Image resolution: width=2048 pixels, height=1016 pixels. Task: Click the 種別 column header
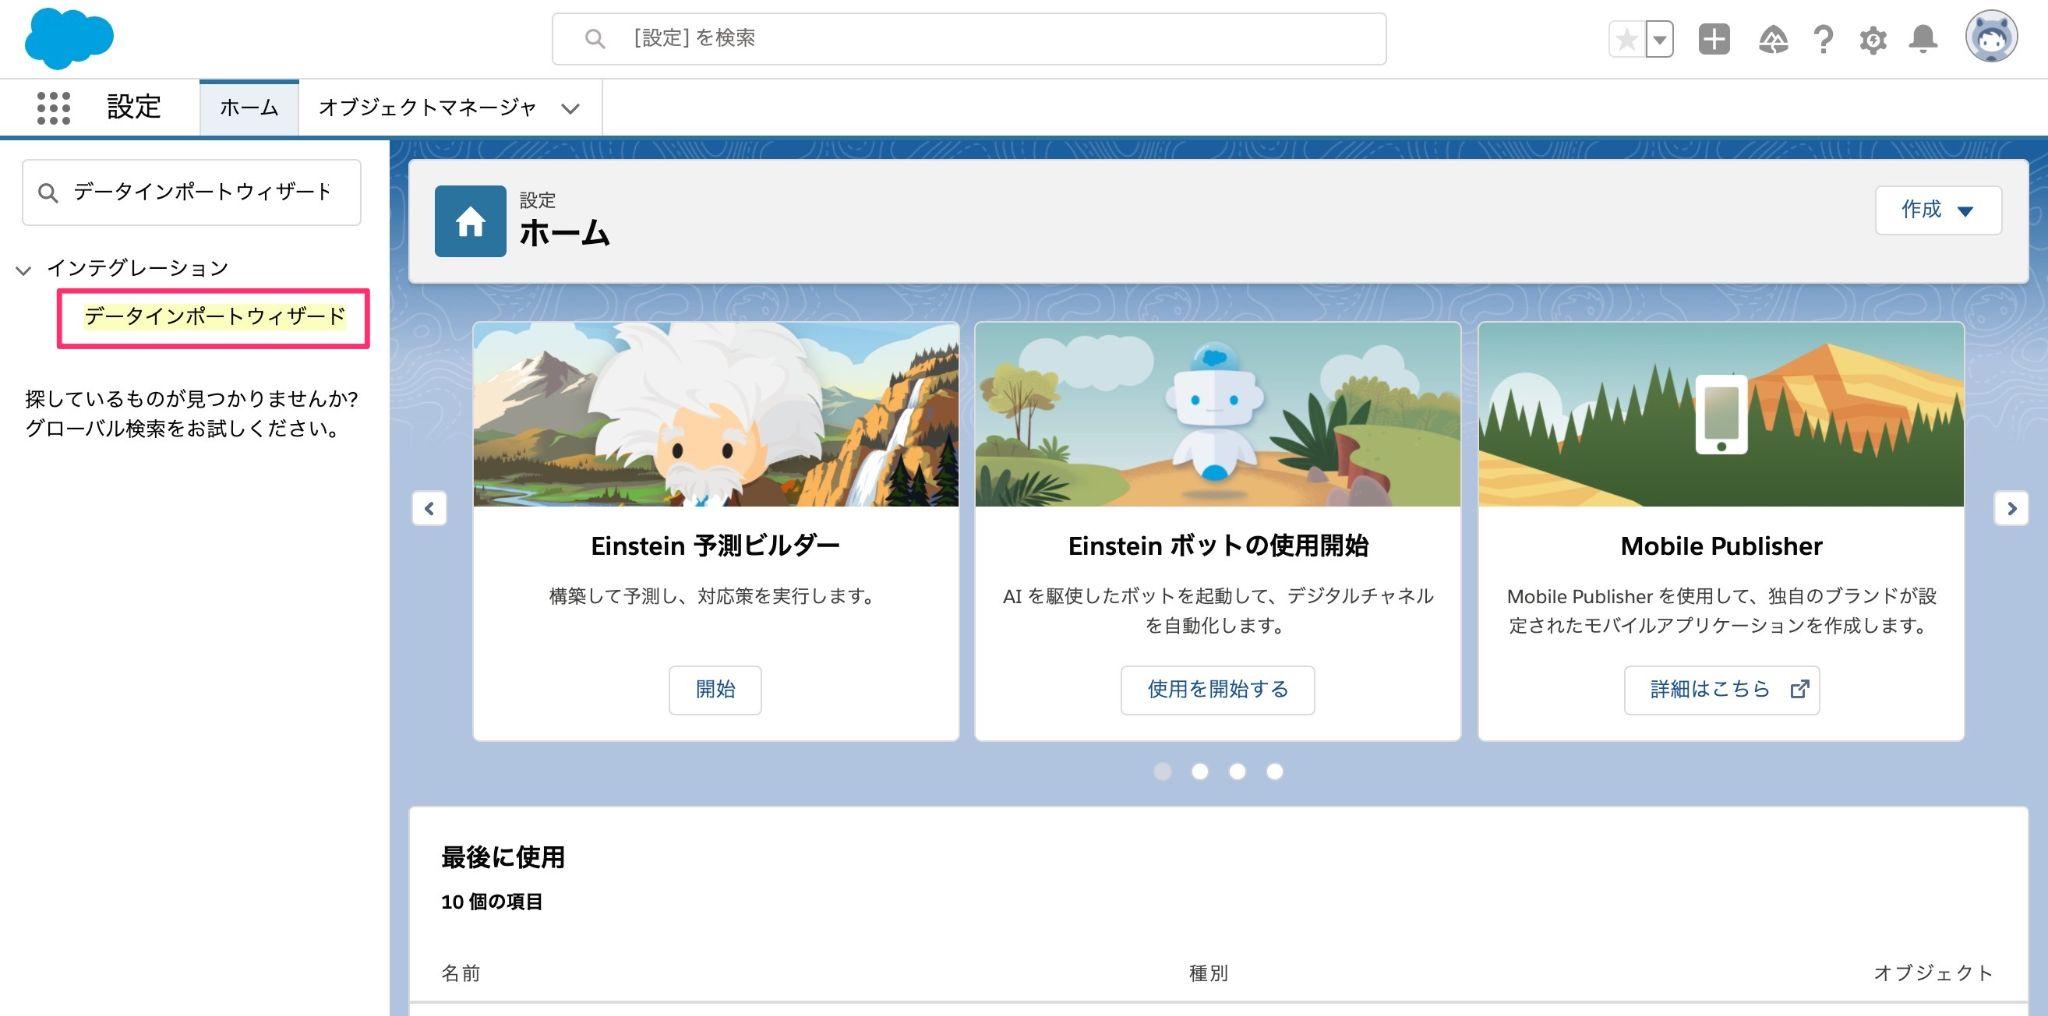[1208, 973]
